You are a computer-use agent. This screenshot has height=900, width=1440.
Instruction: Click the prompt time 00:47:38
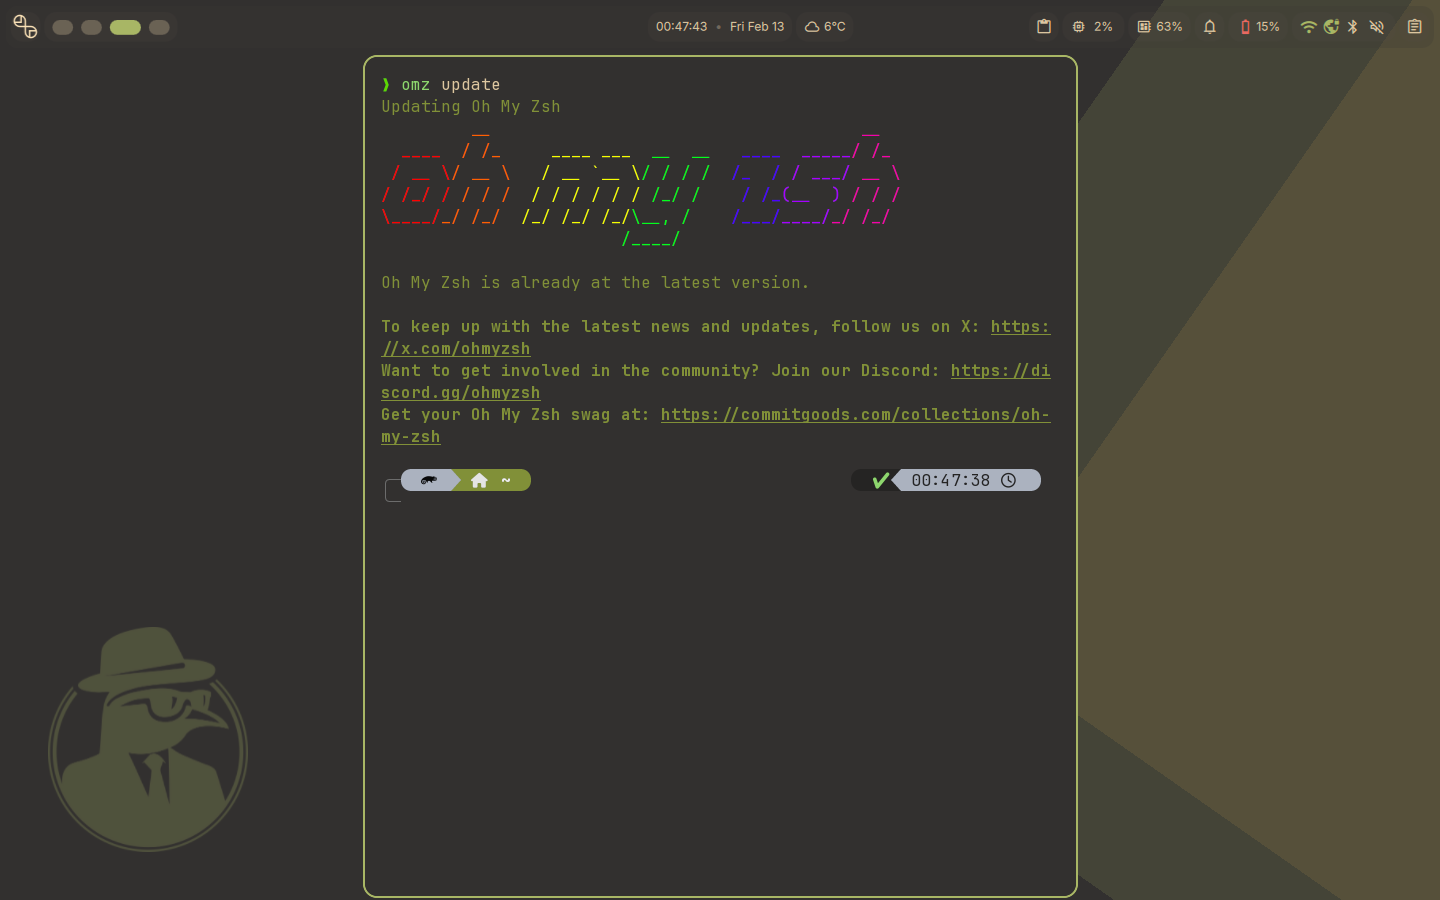[950, 480]
